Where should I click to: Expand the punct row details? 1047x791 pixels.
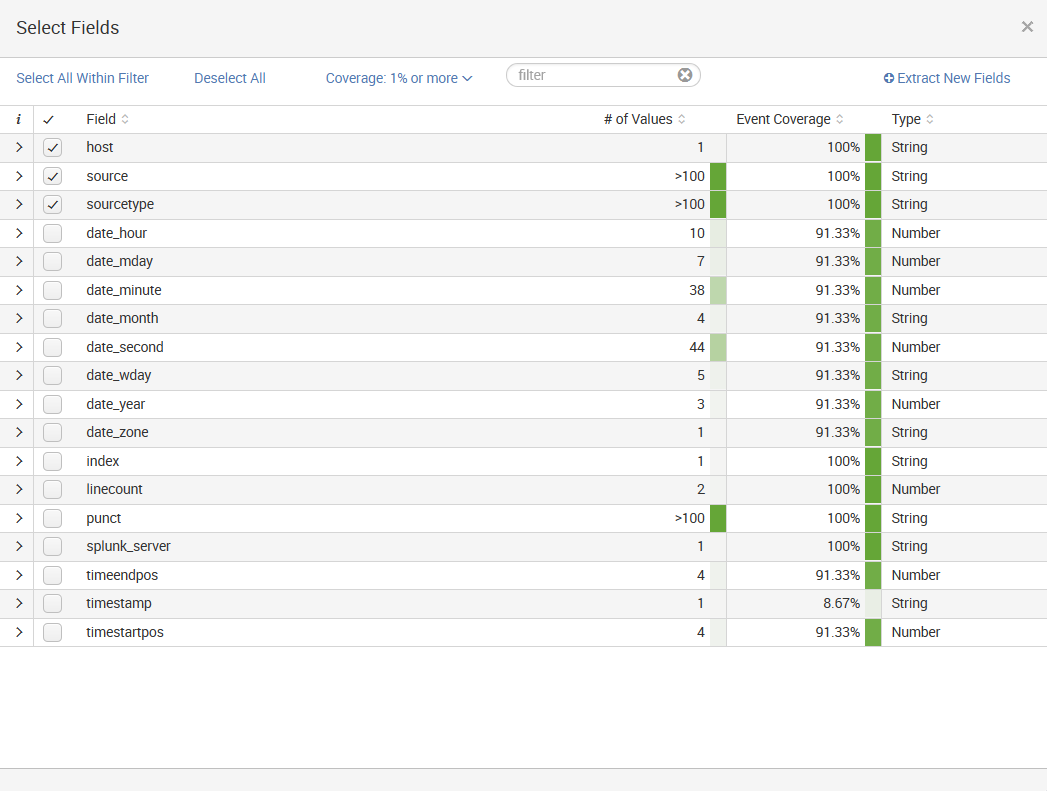point(19,518)
